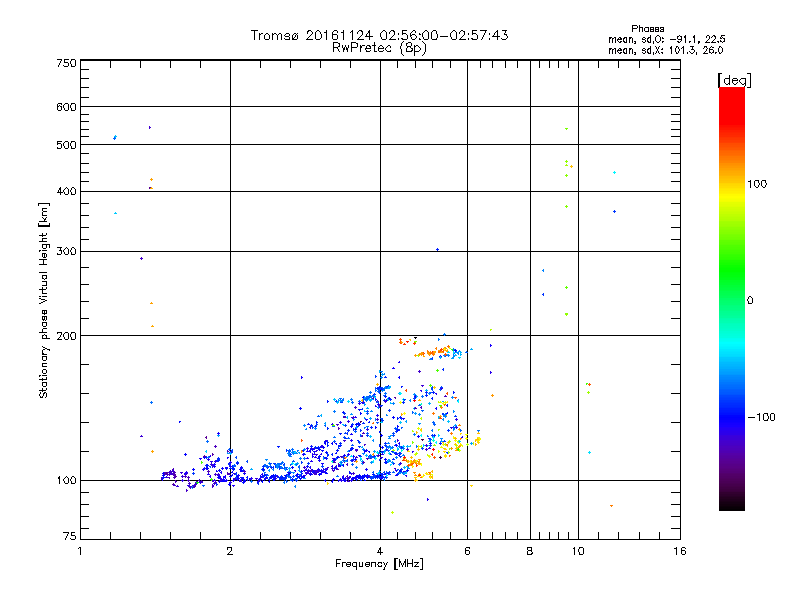
Task: Click the y-axis tick label '750'
Action: 66,63
